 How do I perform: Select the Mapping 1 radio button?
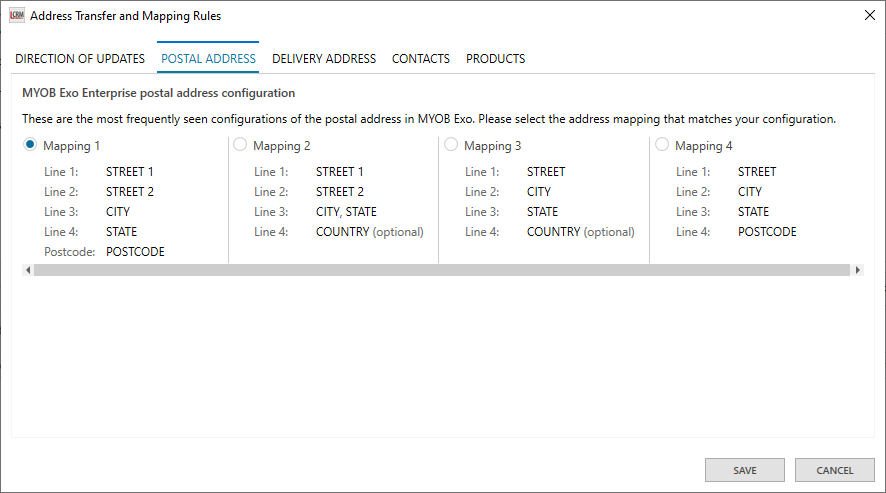(30, 145)
